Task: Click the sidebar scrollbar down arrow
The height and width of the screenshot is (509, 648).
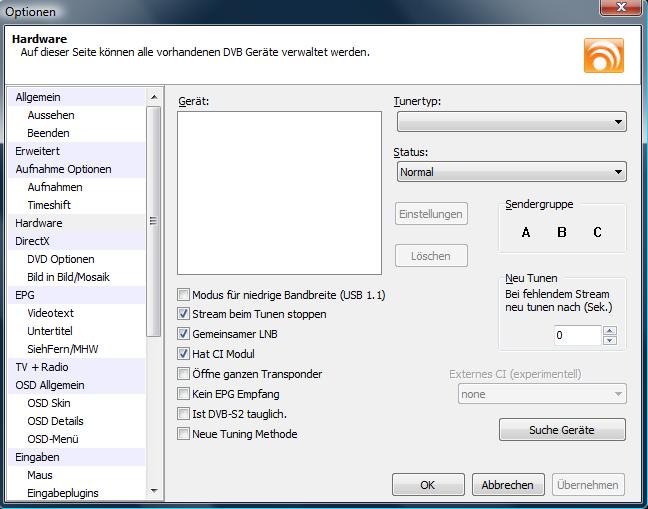Action: [153, 491]
